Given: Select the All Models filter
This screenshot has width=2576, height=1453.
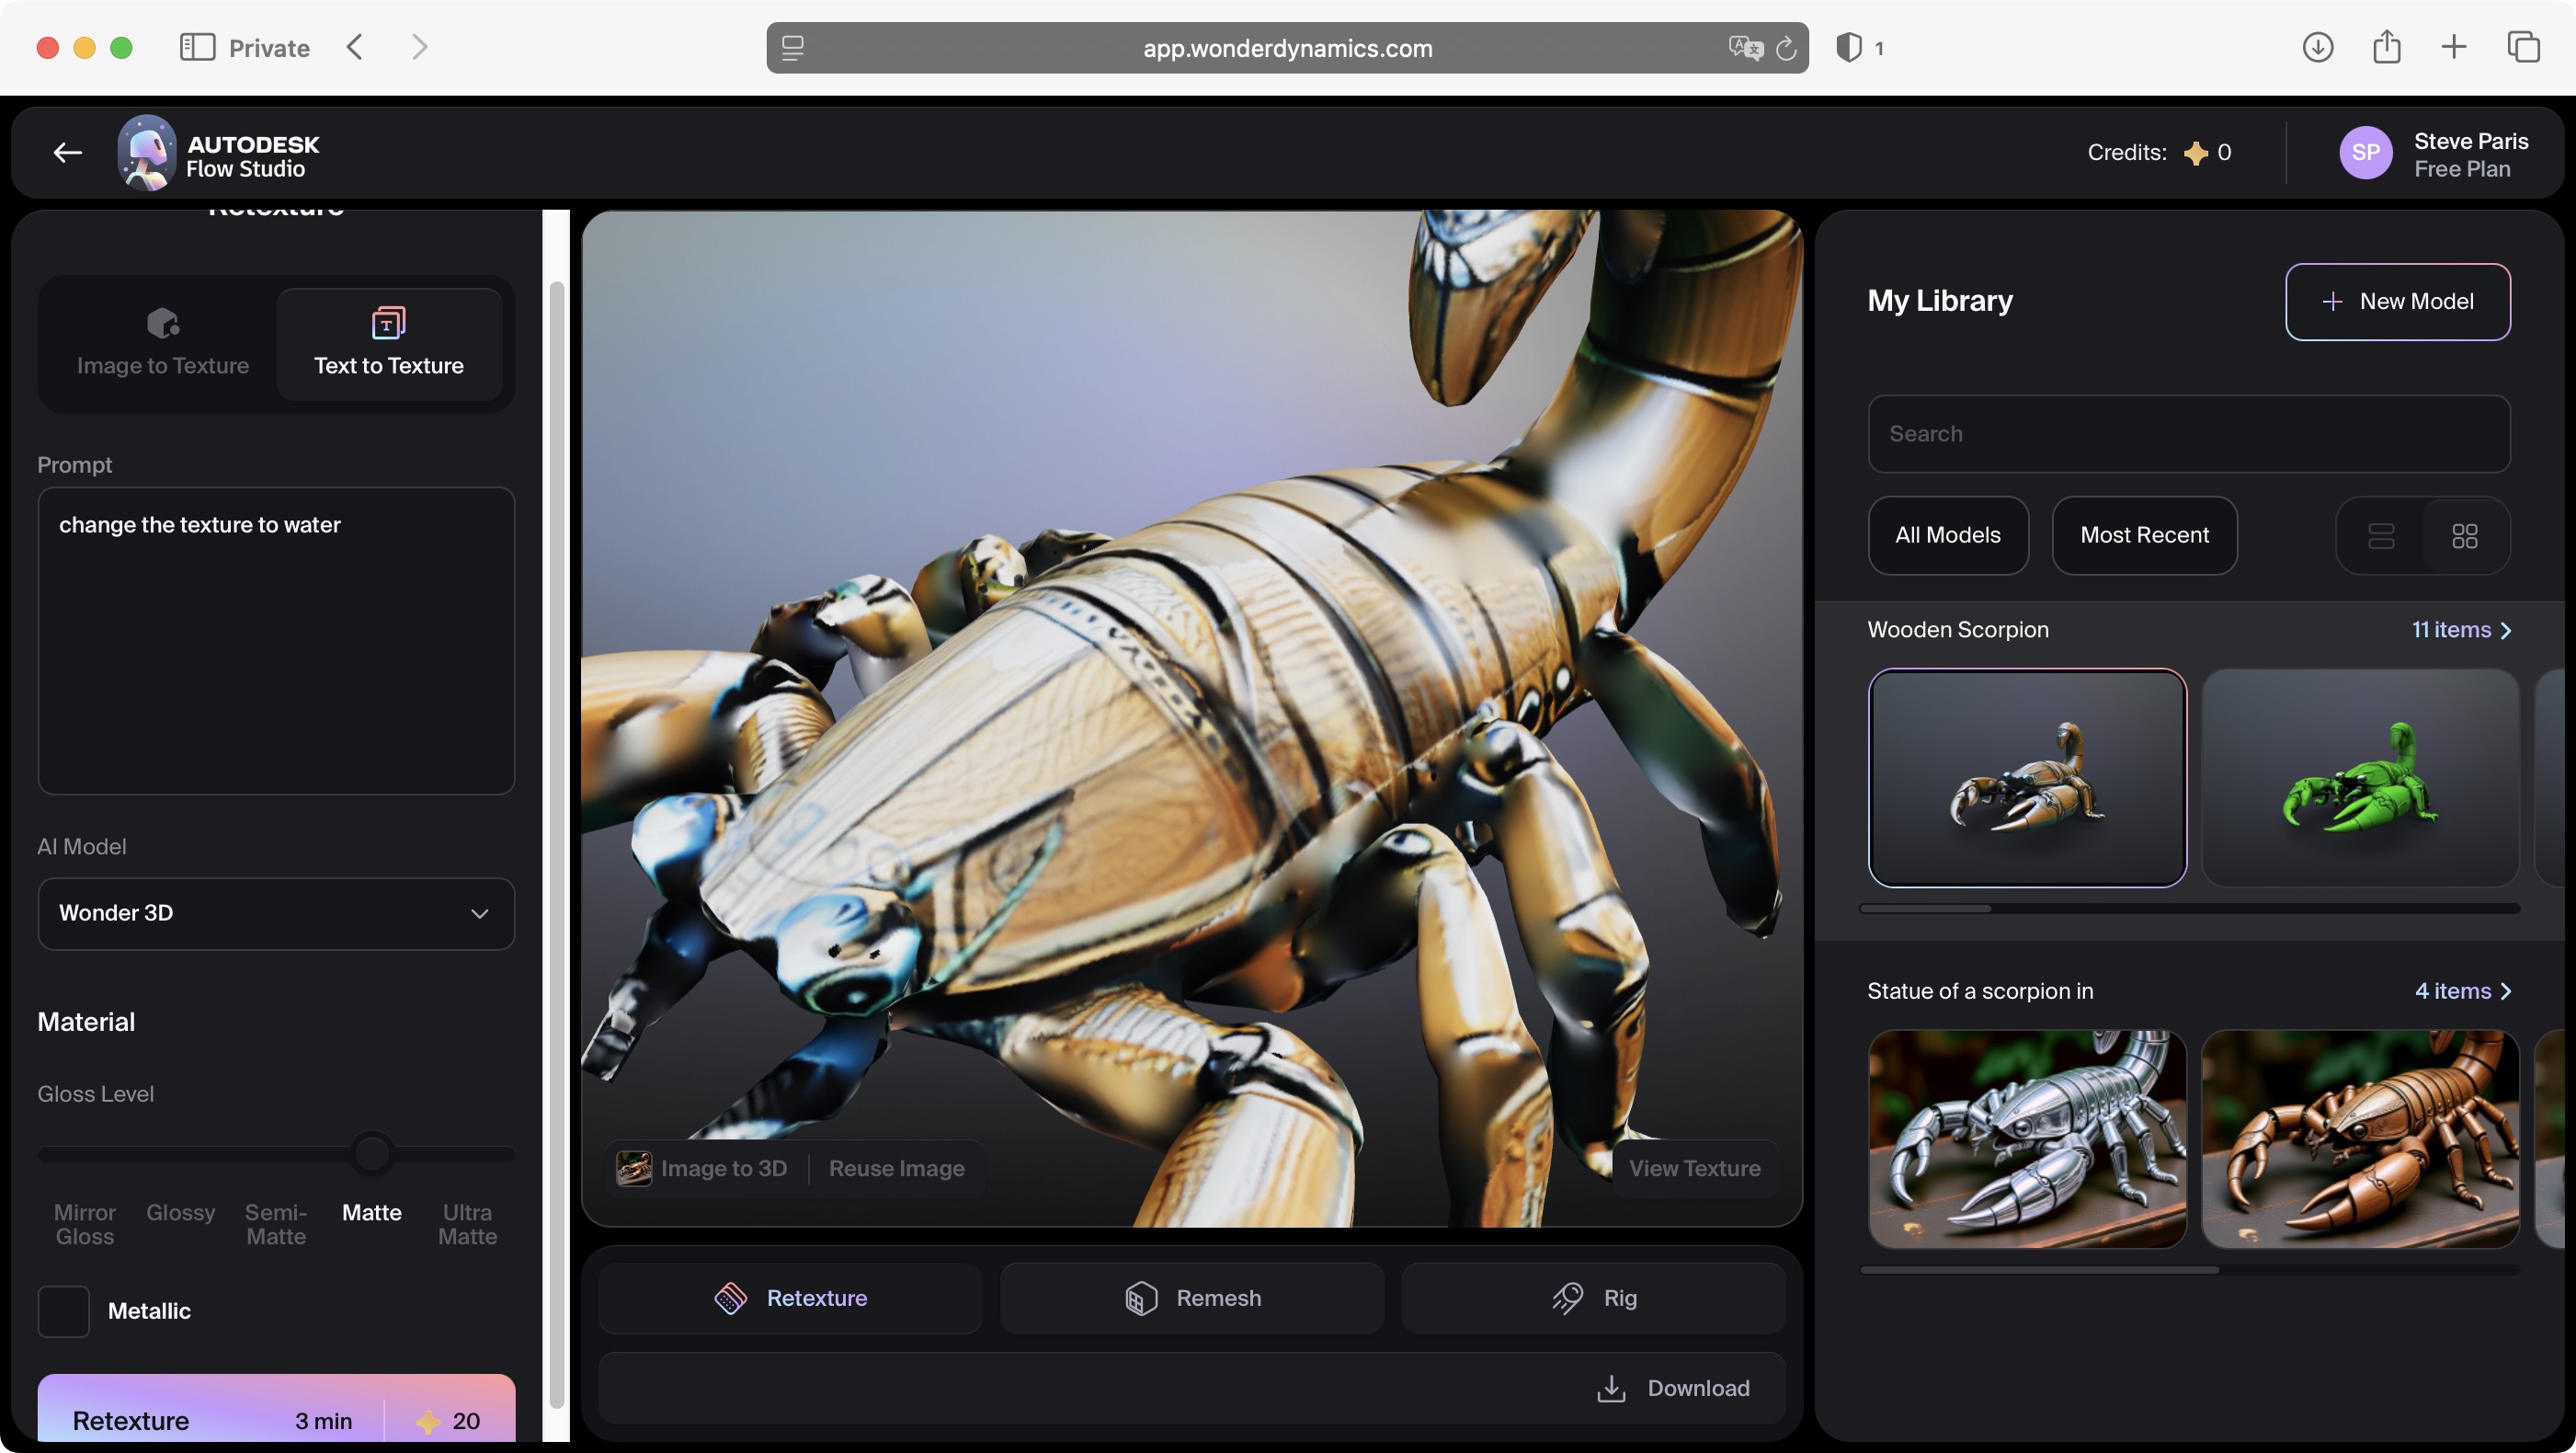Looking at the screenshot, I should pos(1948,536).
